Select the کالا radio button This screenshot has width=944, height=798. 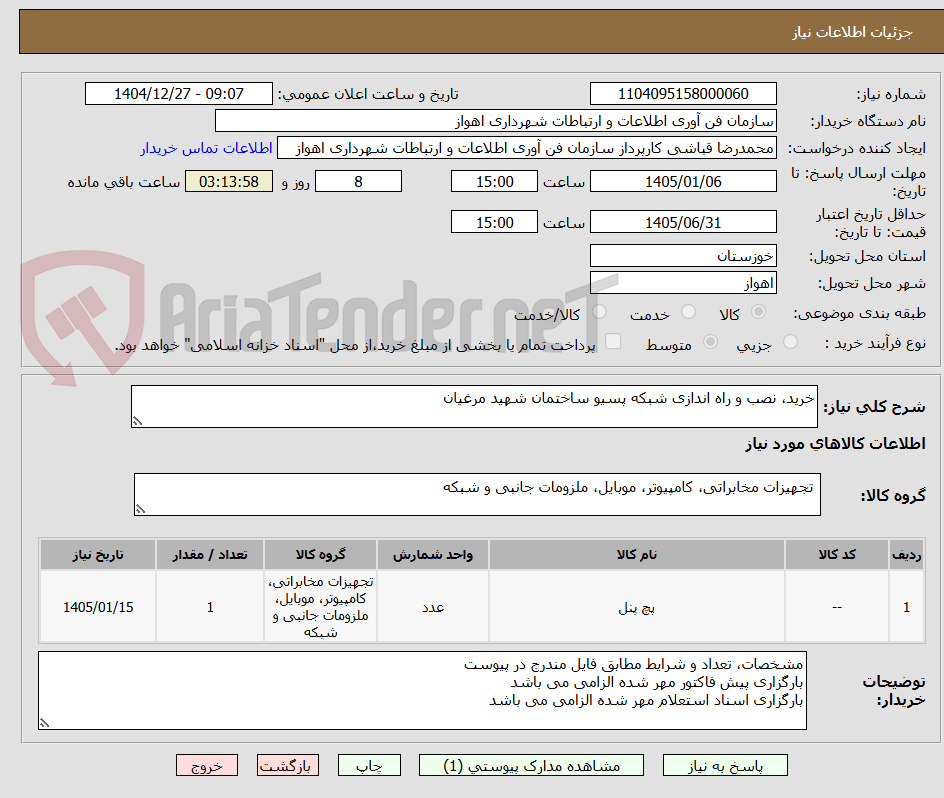click(759, 312)
